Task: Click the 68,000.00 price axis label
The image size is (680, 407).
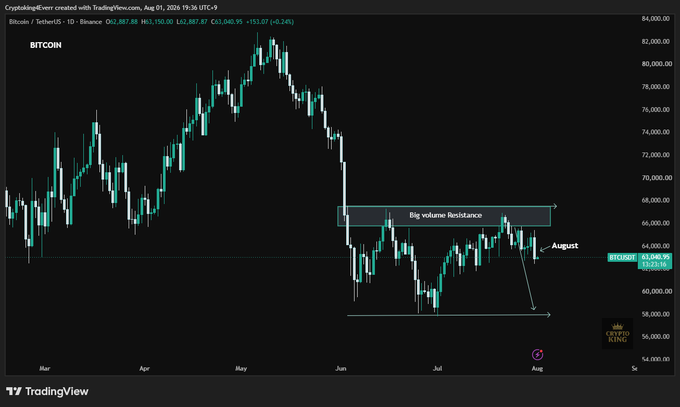Action: click(x=655, y=200)
